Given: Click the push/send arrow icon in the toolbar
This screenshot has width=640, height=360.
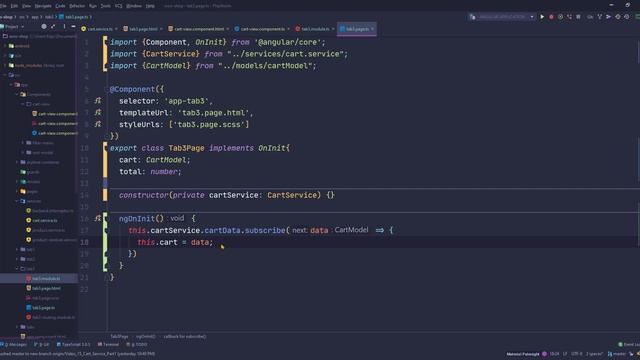Looking at the screenshot, I should click(x=609, y=17).
